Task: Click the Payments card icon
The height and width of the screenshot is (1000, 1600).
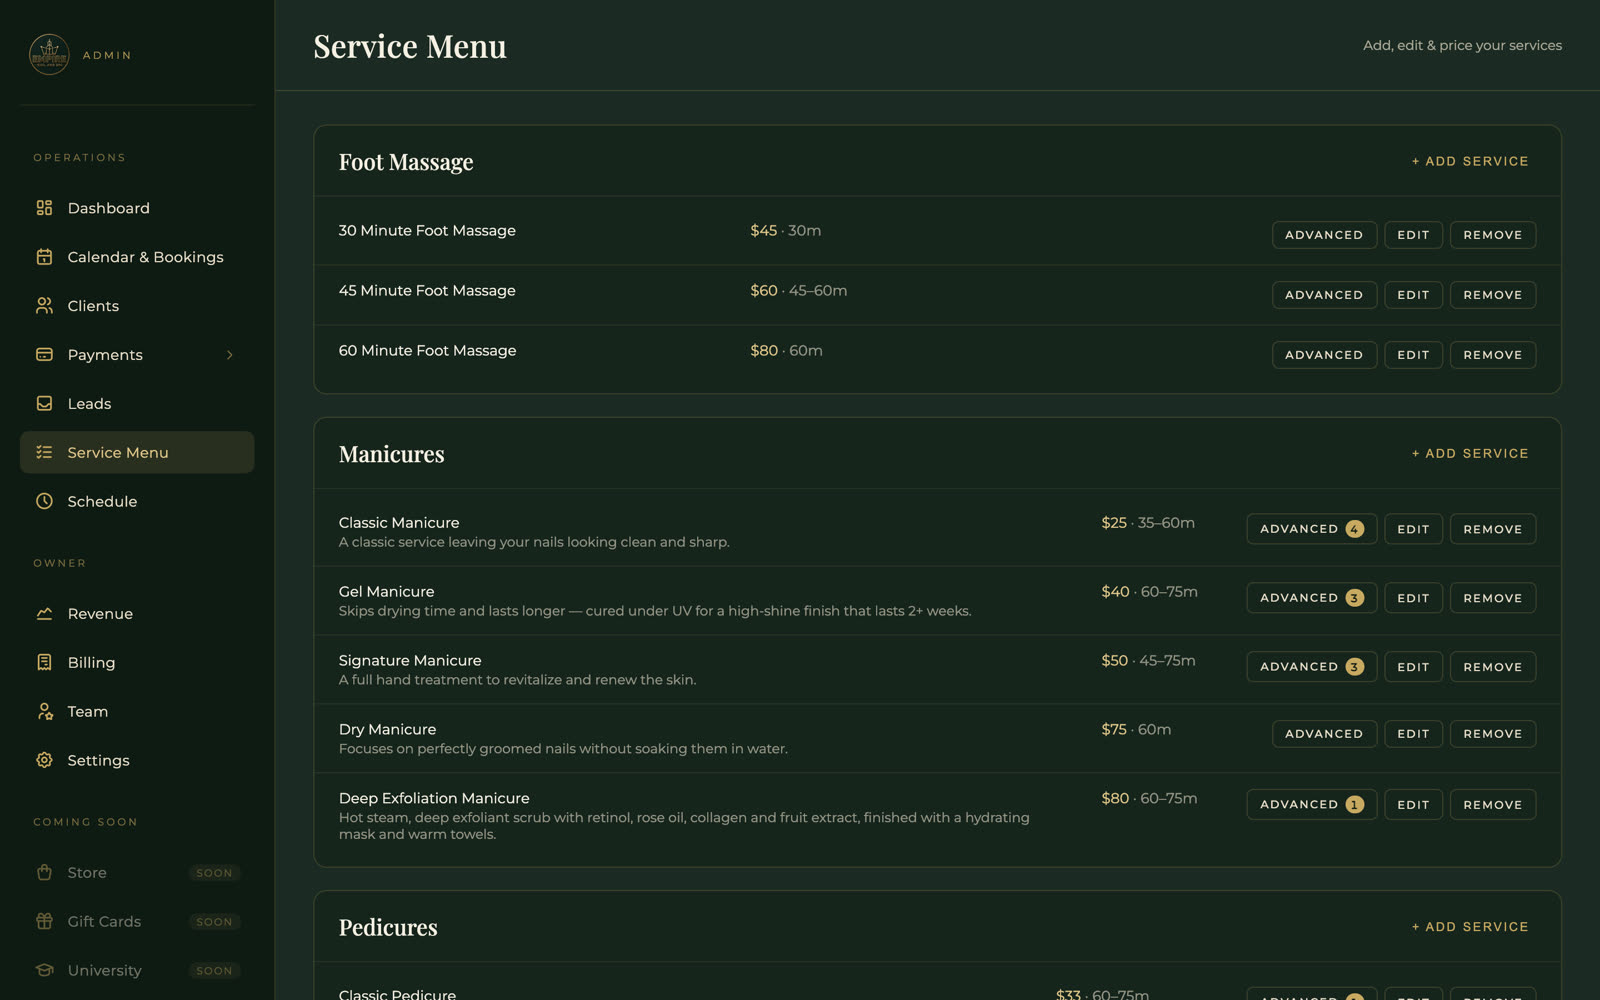Action: click(44, 355)
